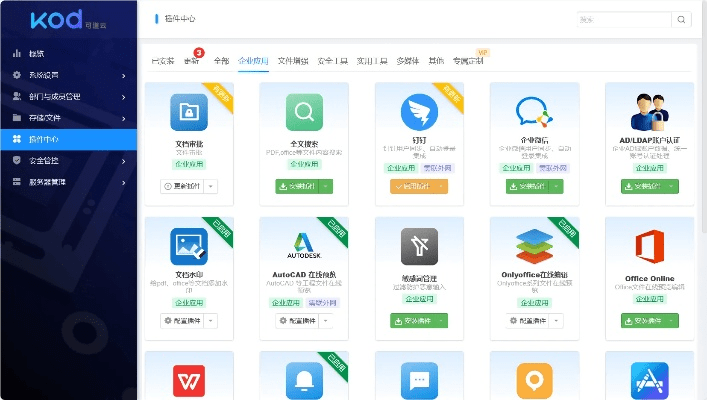Click the 概览 bar chart sidebar icon
The image size is (707, 400).
click(17, 53)
